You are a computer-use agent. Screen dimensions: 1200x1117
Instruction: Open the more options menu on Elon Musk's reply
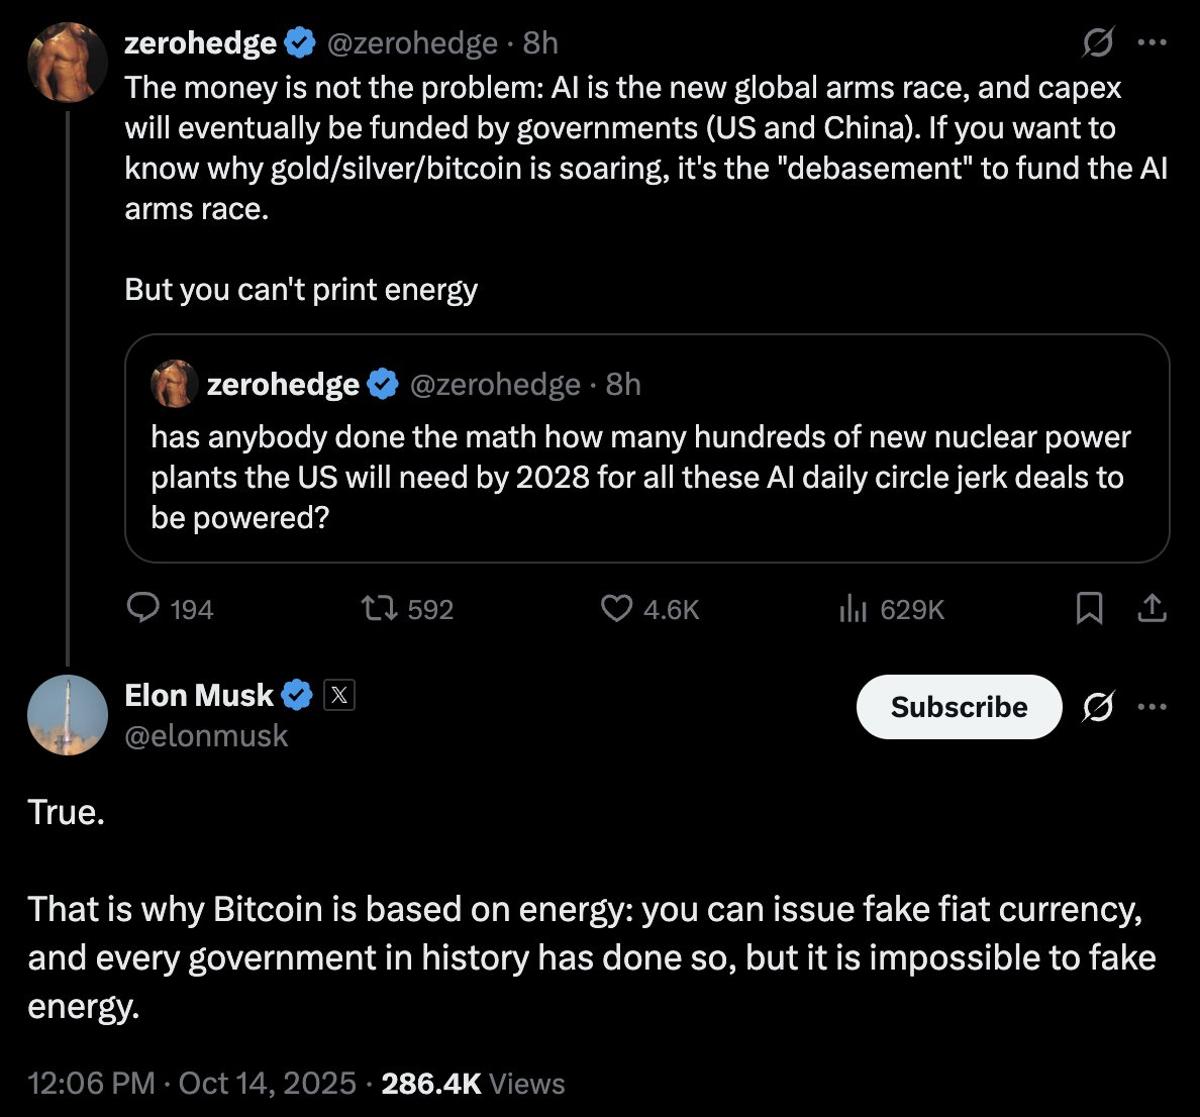1152,707
